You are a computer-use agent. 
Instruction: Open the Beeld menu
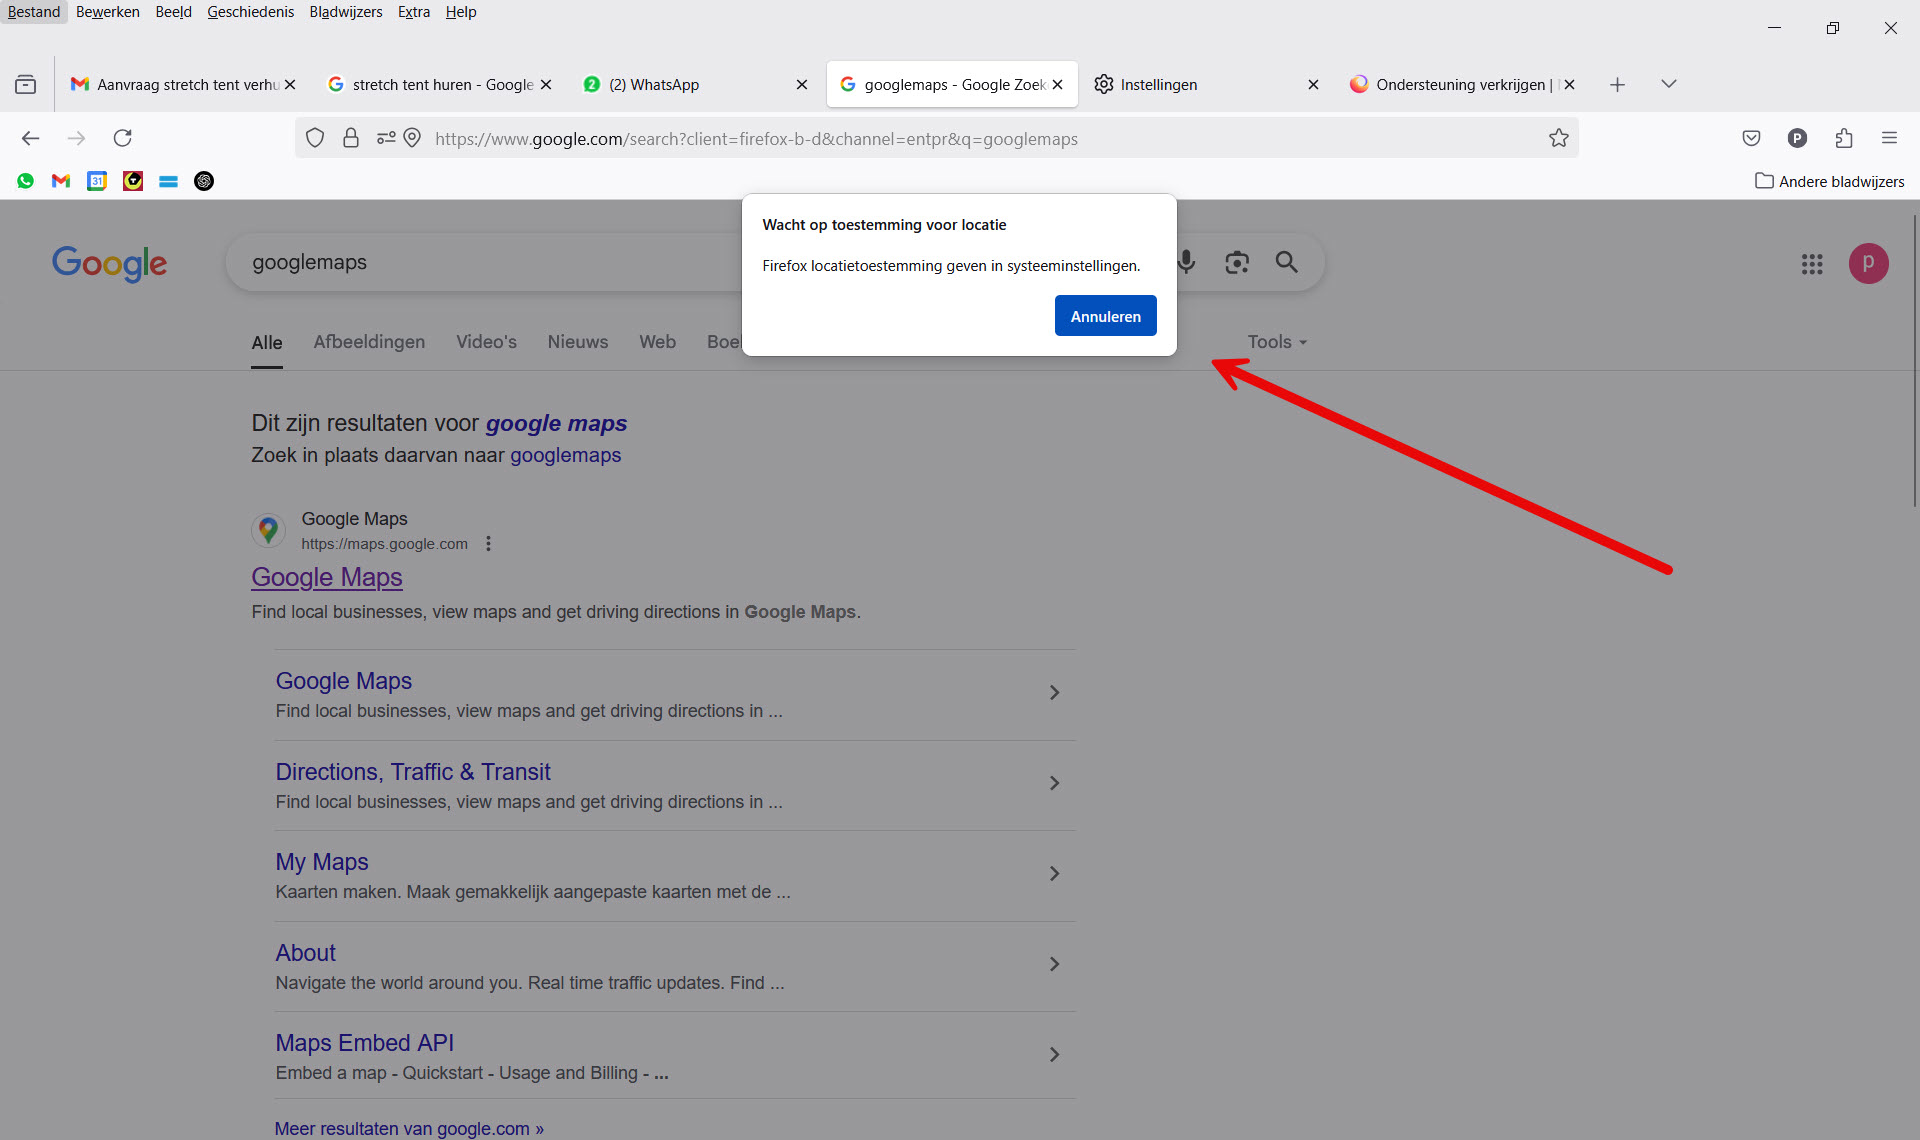[x=173, y=12]
